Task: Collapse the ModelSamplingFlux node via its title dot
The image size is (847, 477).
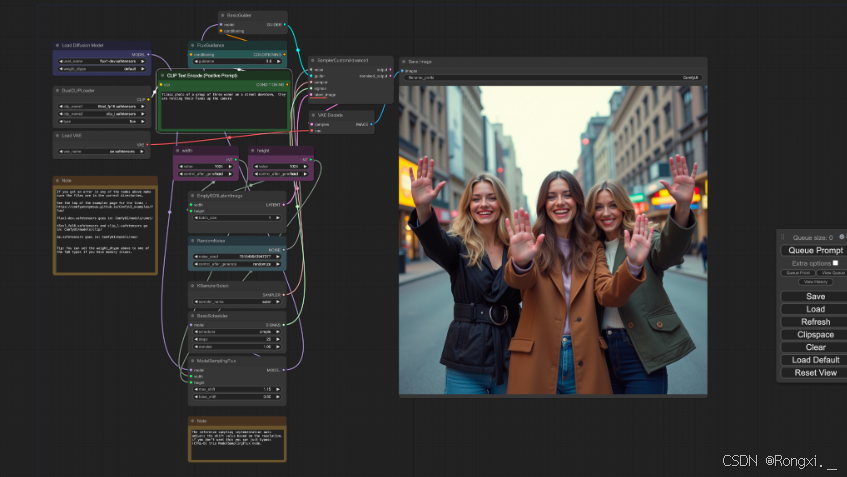Action: pos(192,361)
